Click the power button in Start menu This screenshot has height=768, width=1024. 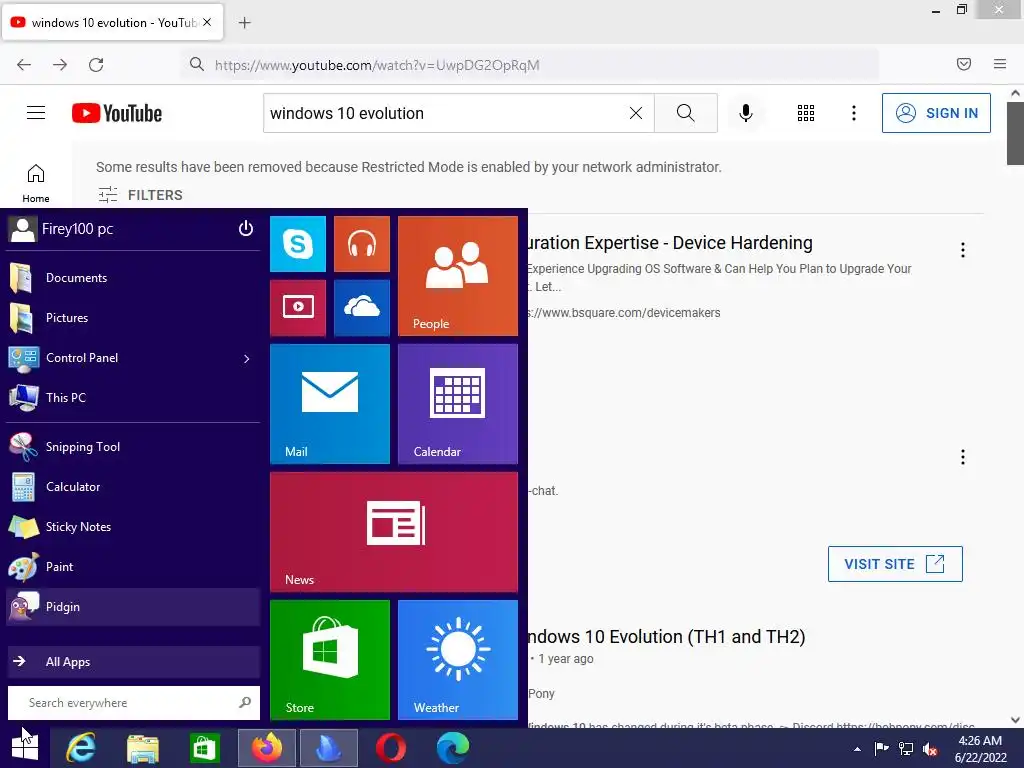tap(246, 229)
